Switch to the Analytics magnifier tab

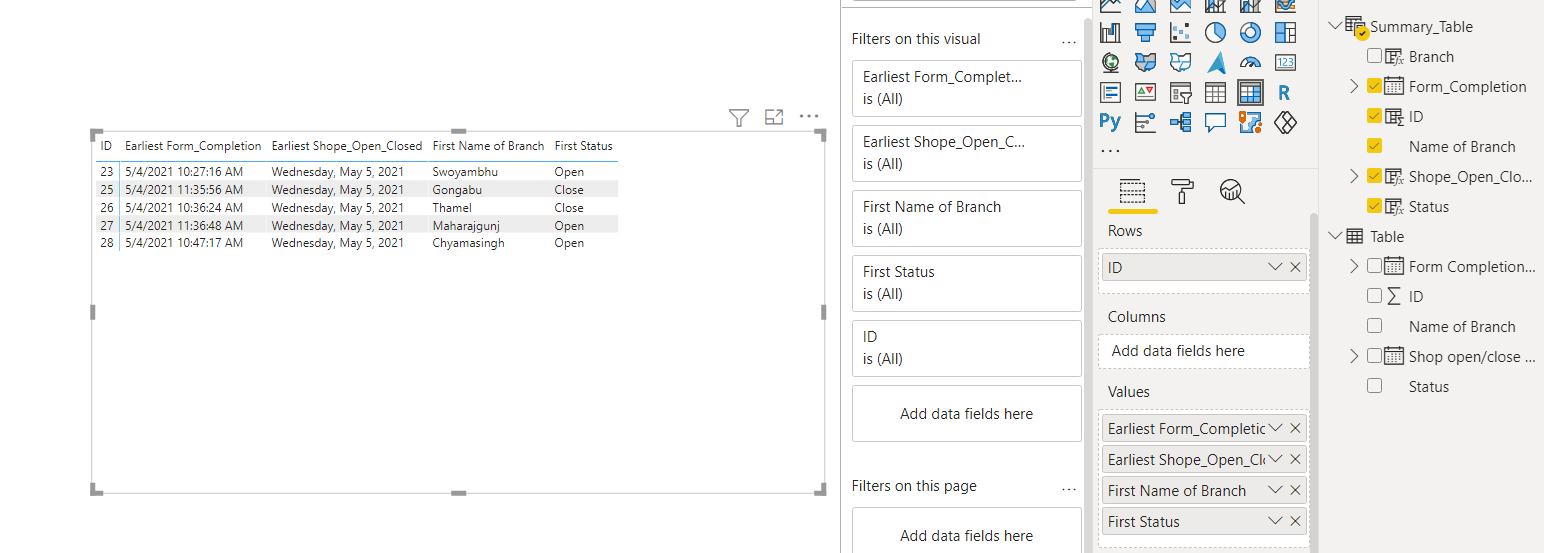1232,191
